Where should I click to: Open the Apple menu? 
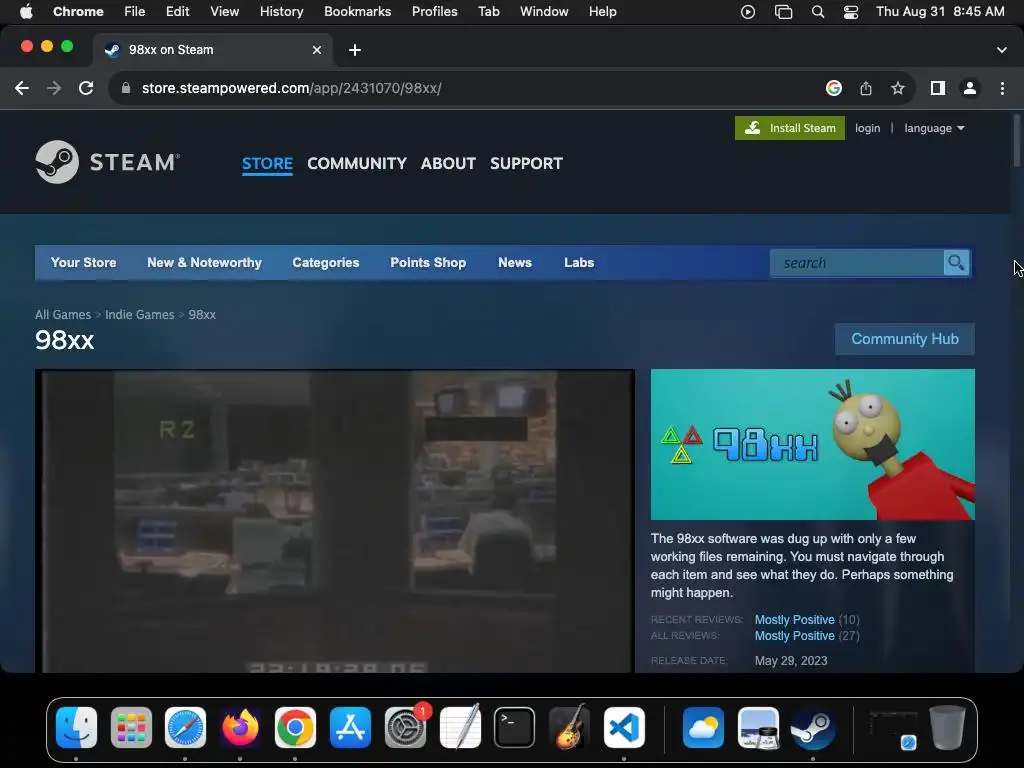[x=26, y=12]
